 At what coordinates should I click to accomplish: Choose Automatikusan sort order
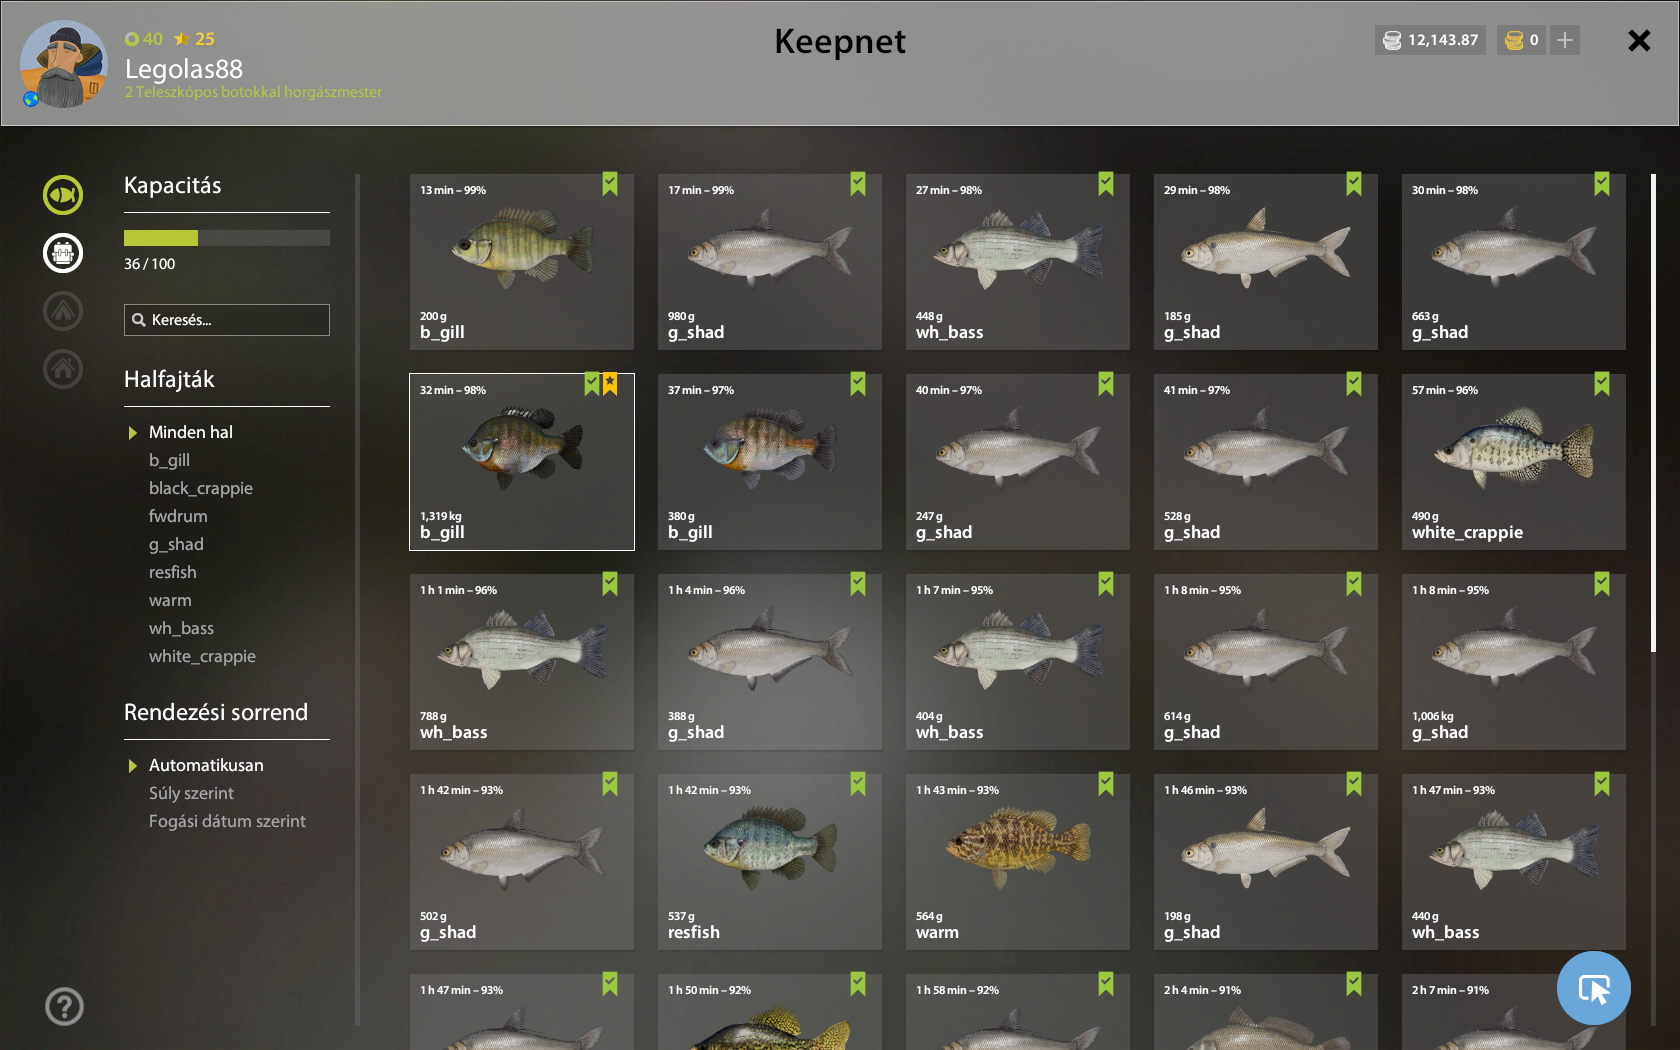(x=206, y=765)
